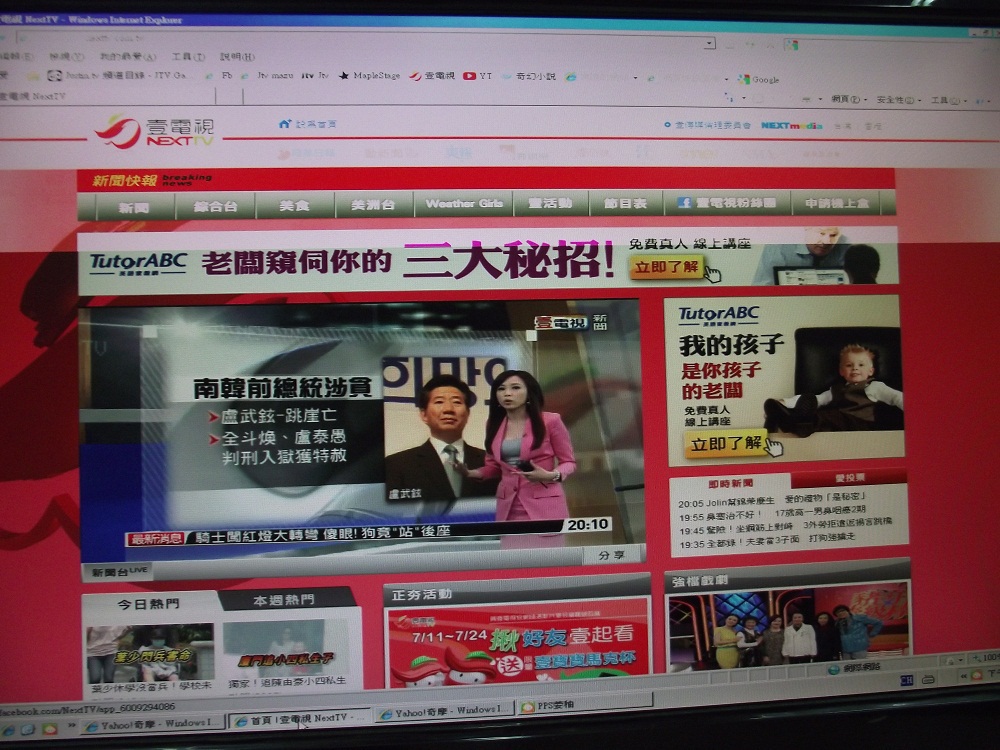The image size is (1000, 750).
Task: Switch to second Yahoo!奇摩 taskbar window
Action: 445,711
